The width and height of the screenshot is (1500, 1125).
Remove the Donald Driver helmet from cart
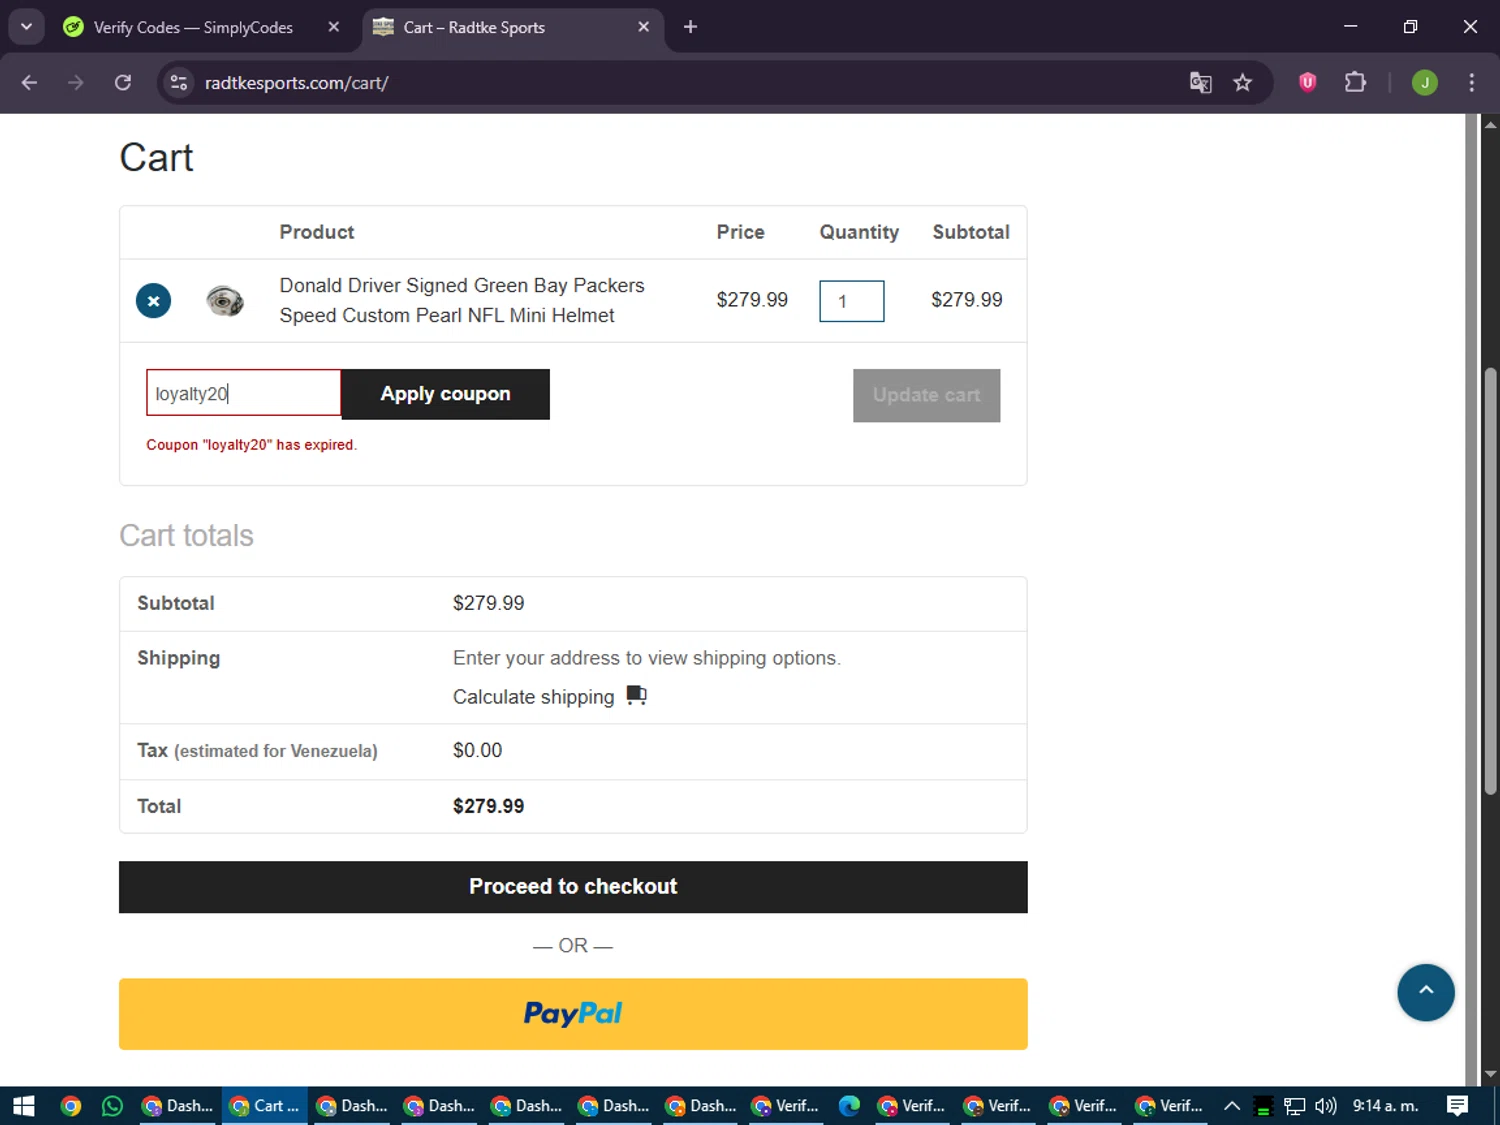click(x=153, y=301)
